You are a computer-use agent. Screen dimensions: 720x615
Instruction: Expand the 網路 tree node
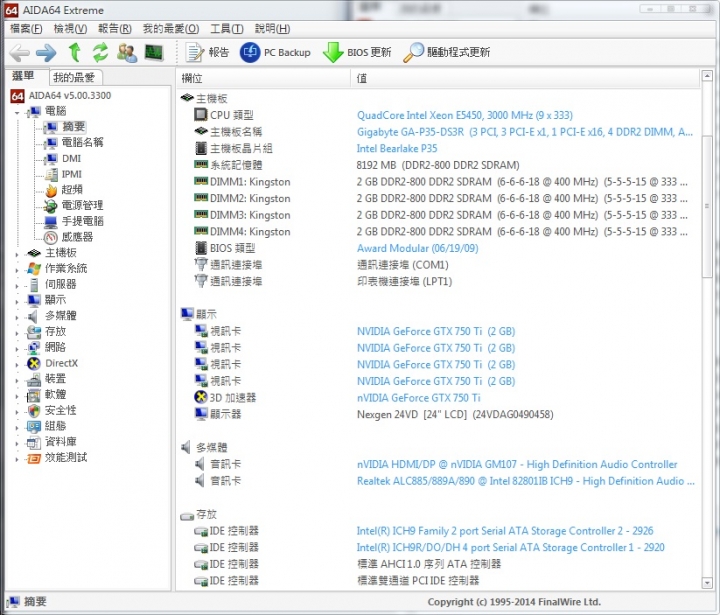(17, 349)
